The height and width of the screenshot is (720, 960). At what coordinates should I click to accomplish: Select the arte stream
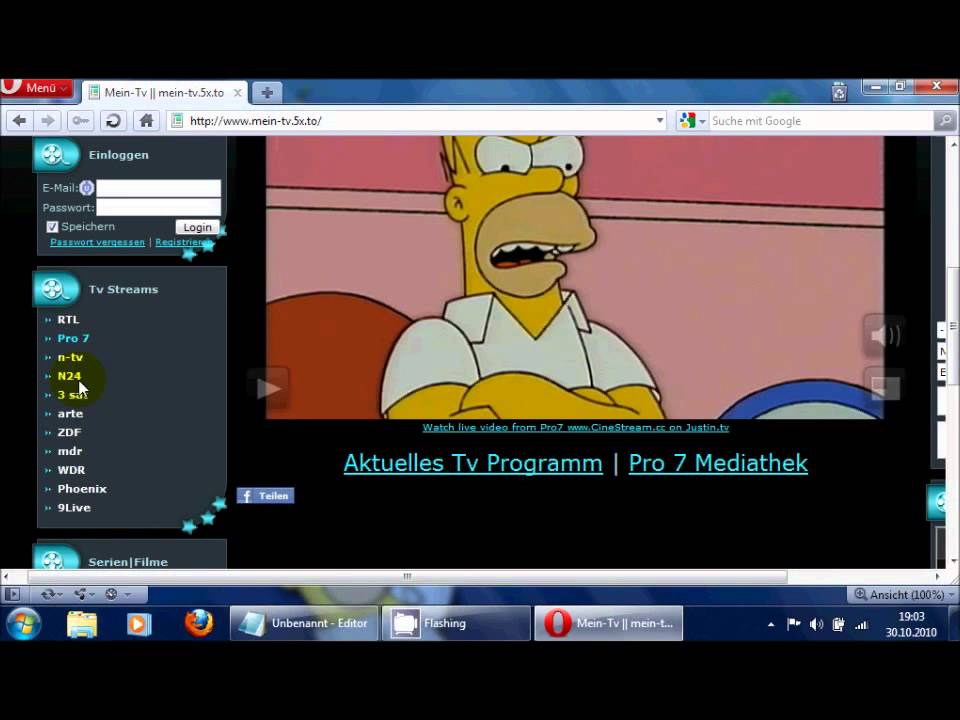point(70,414)
